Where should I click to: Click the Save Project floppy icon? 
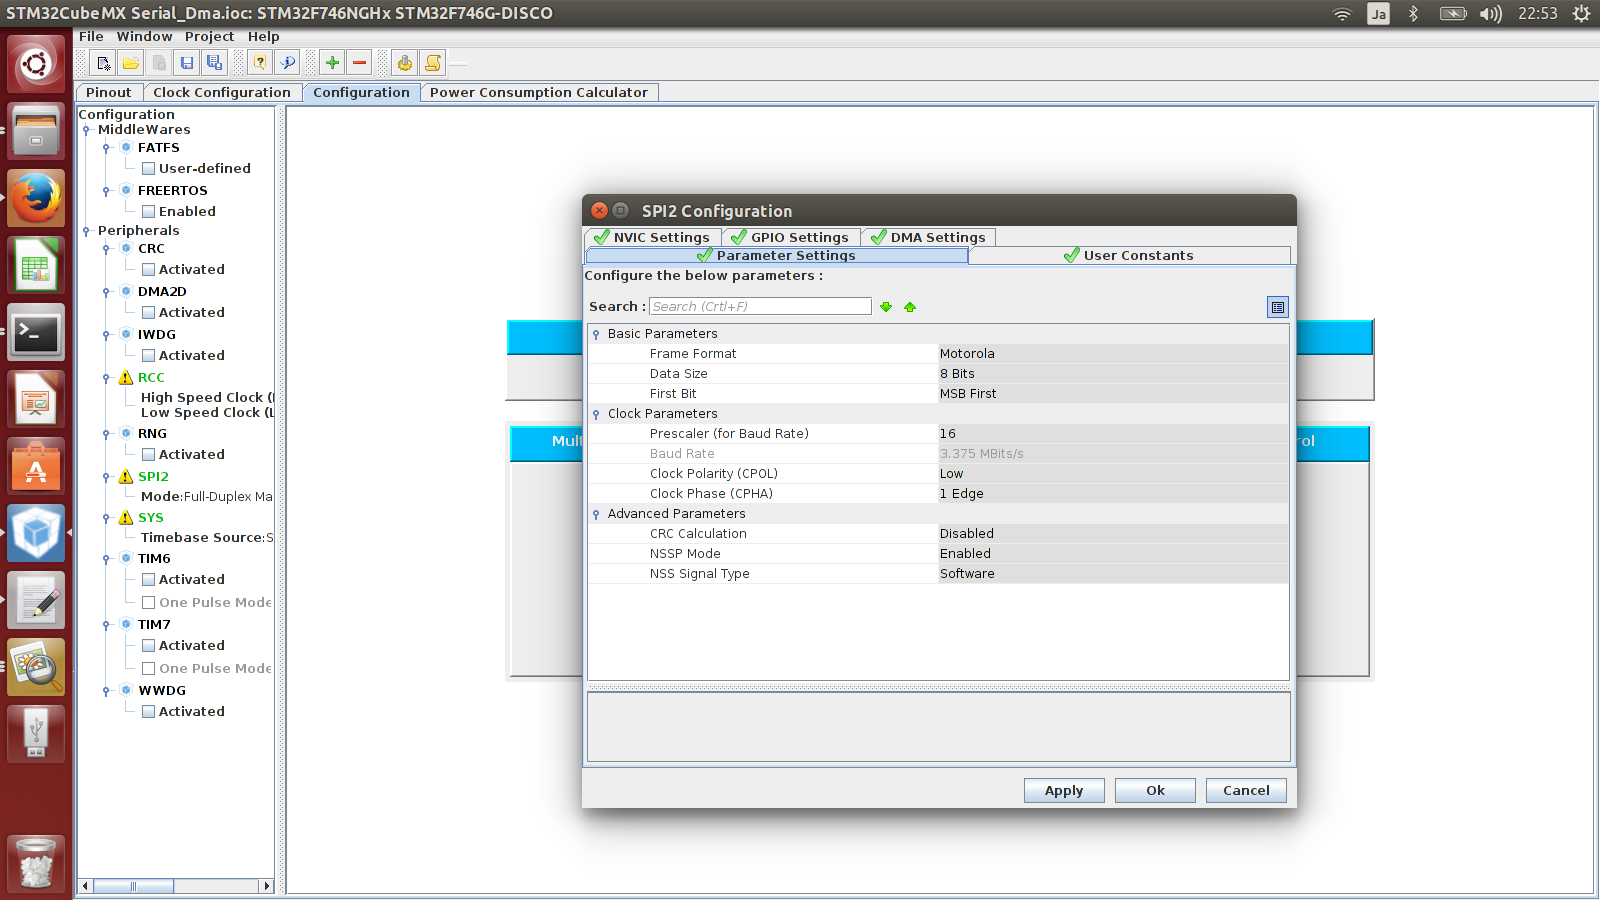186,63
